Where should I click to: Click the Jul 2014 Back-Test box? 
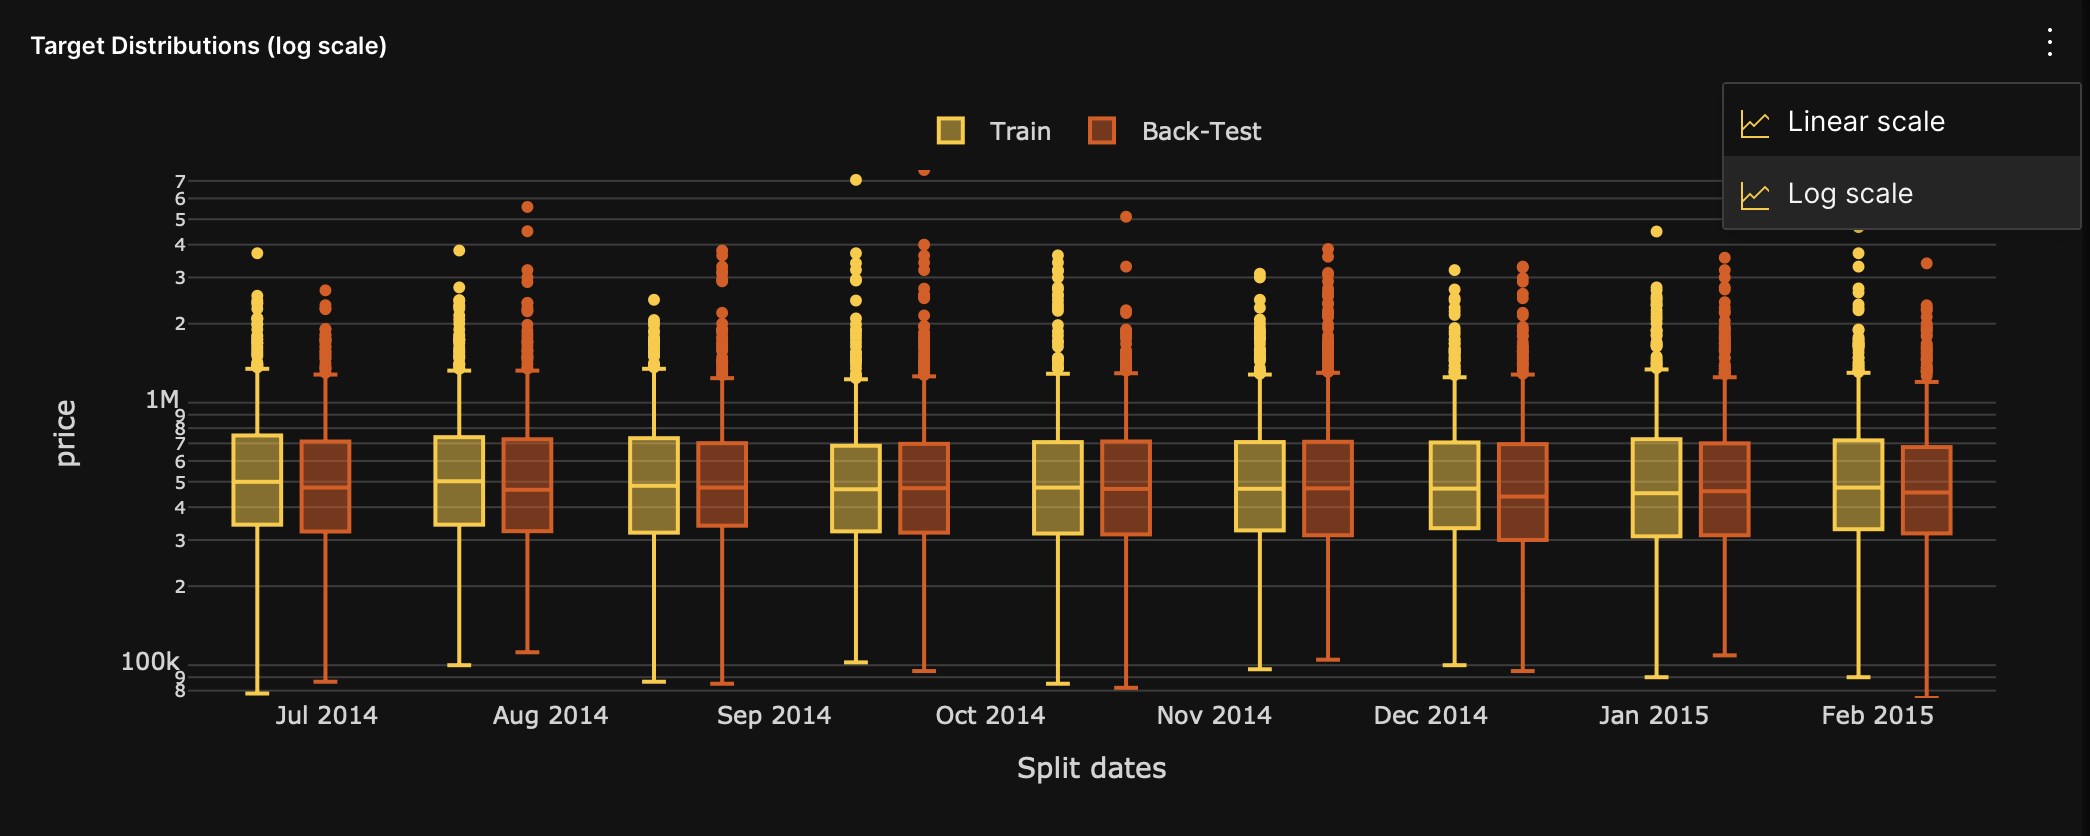point(325,486)
